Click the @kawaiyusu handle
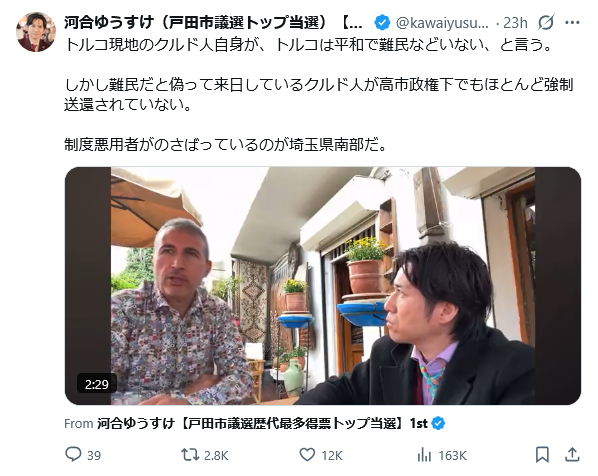The width and height of the screenshot is (598, 476). point(442,23)
